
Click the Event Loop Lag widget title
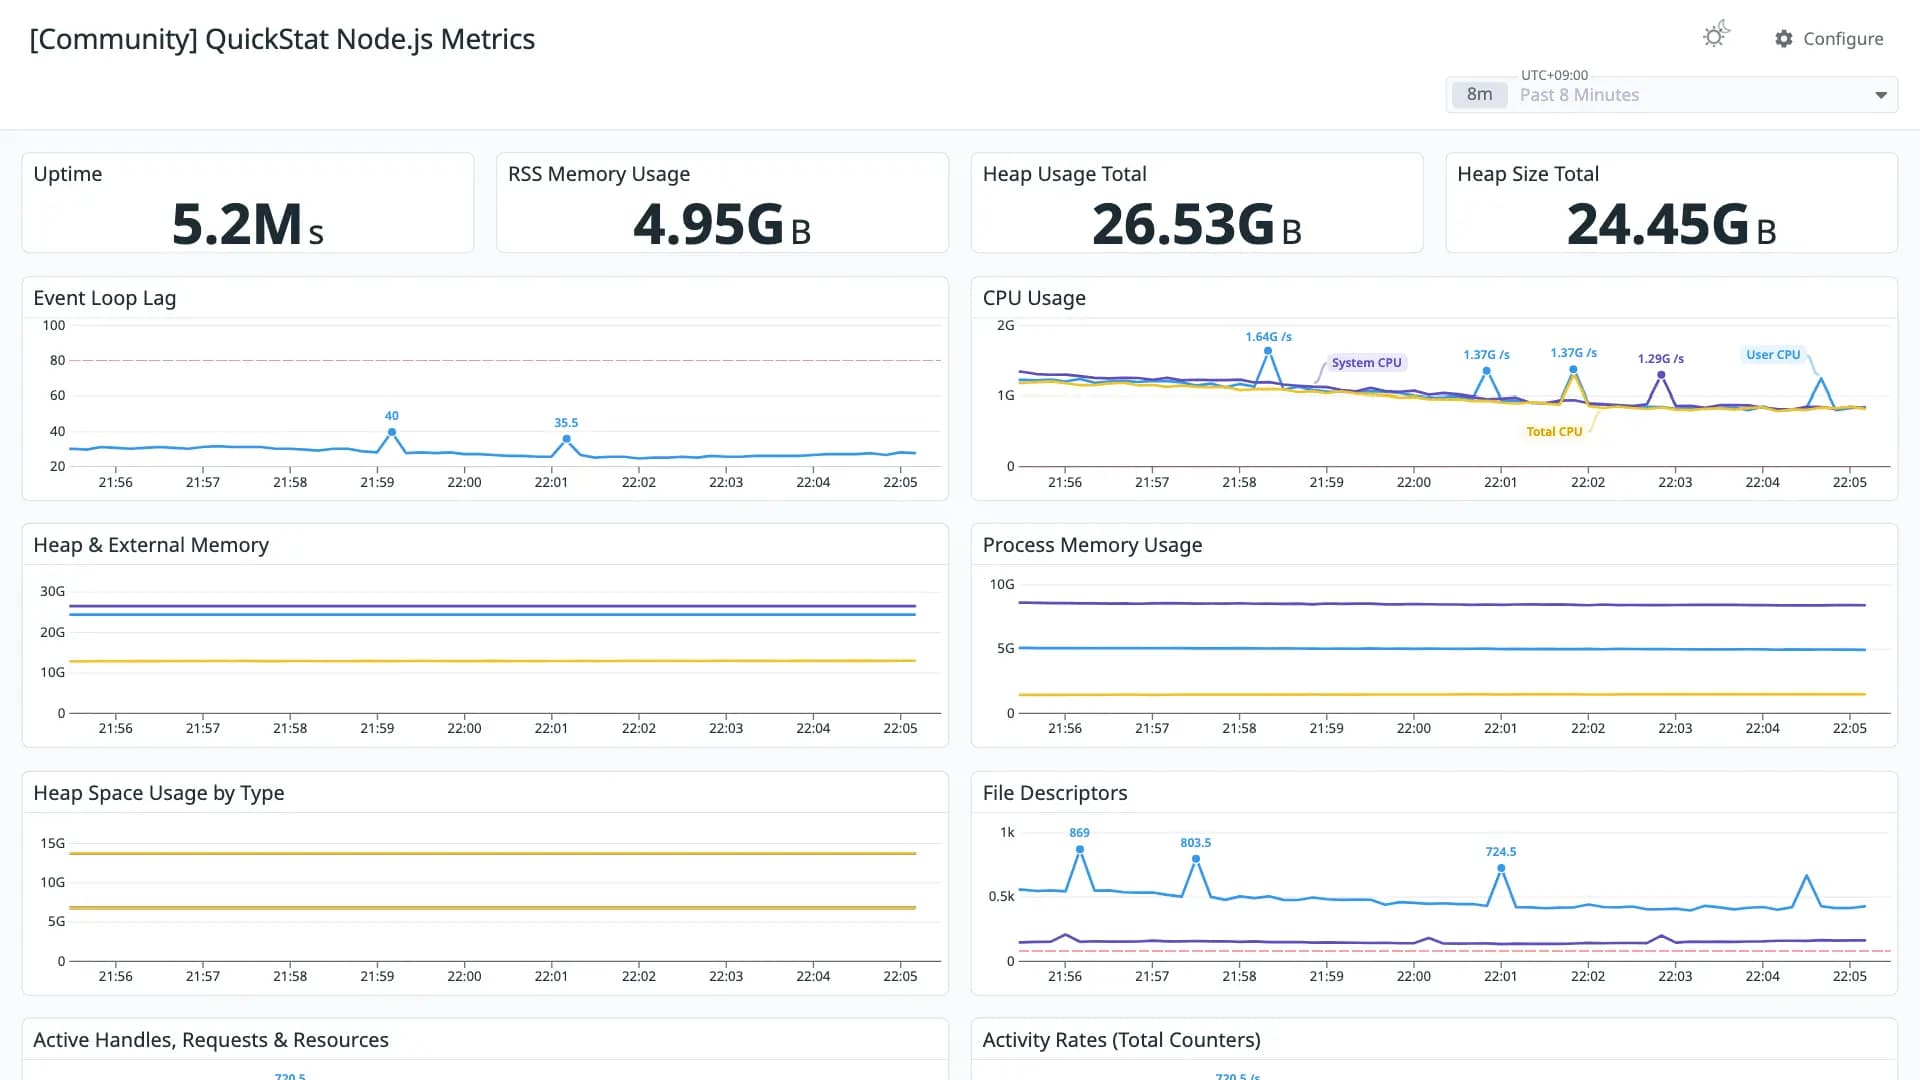[105, 298]
